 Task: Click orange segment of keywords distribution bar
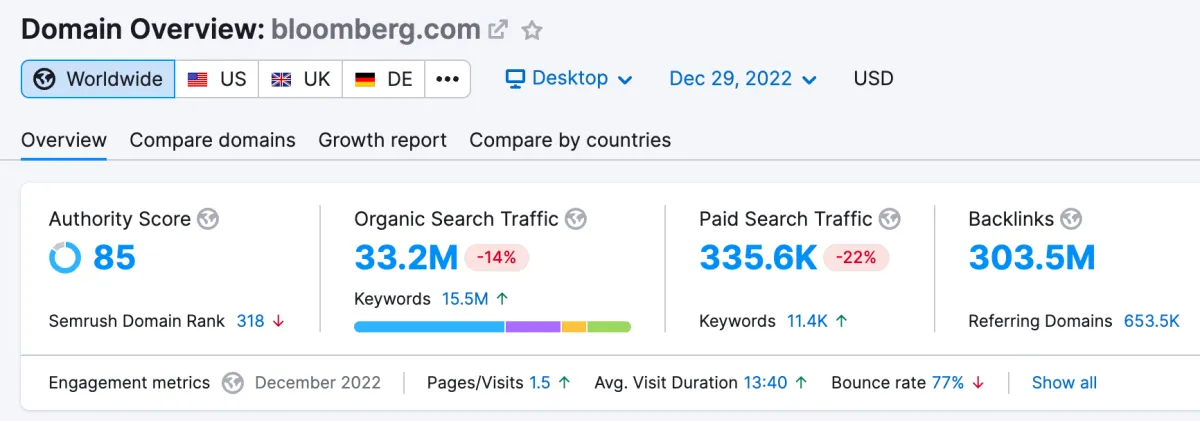pyautogui.click(x=574, y=326)
